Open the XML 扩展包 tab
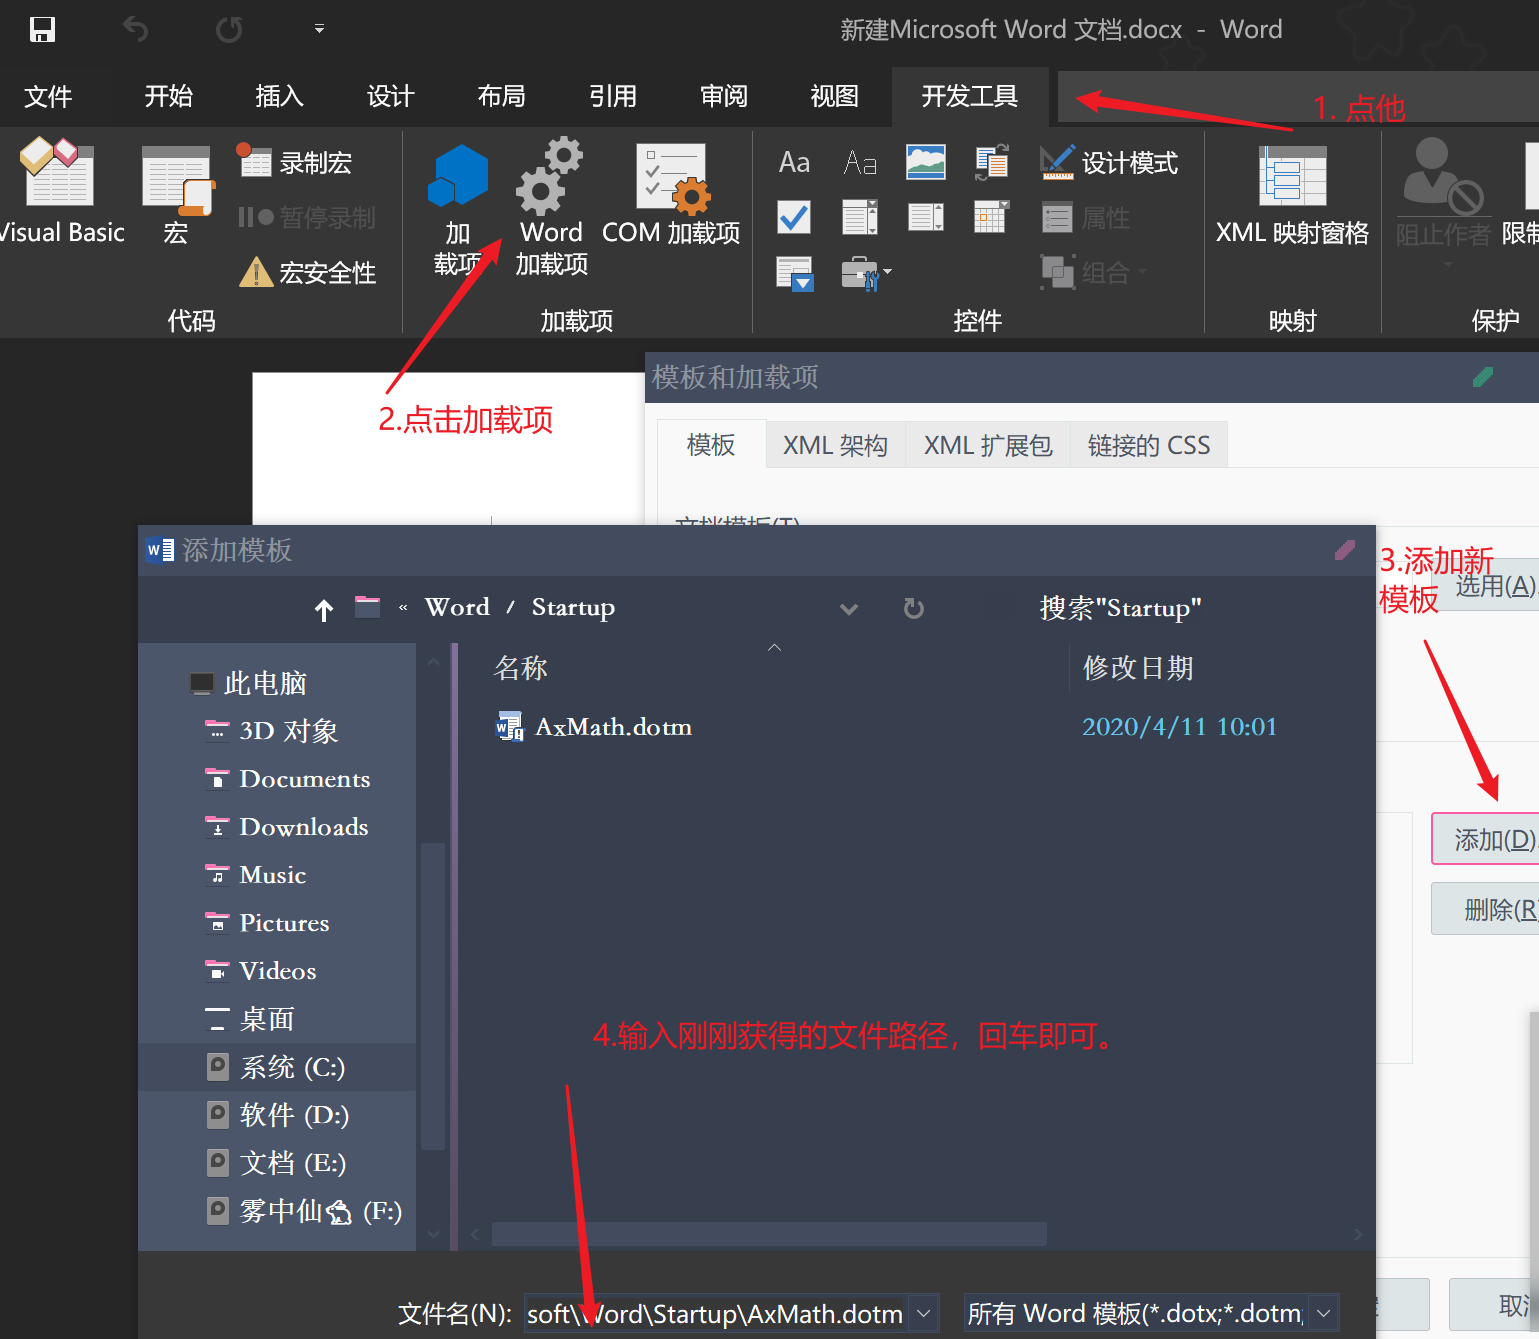Viewport: 1539px width, 1339px height. pos(988,445)
